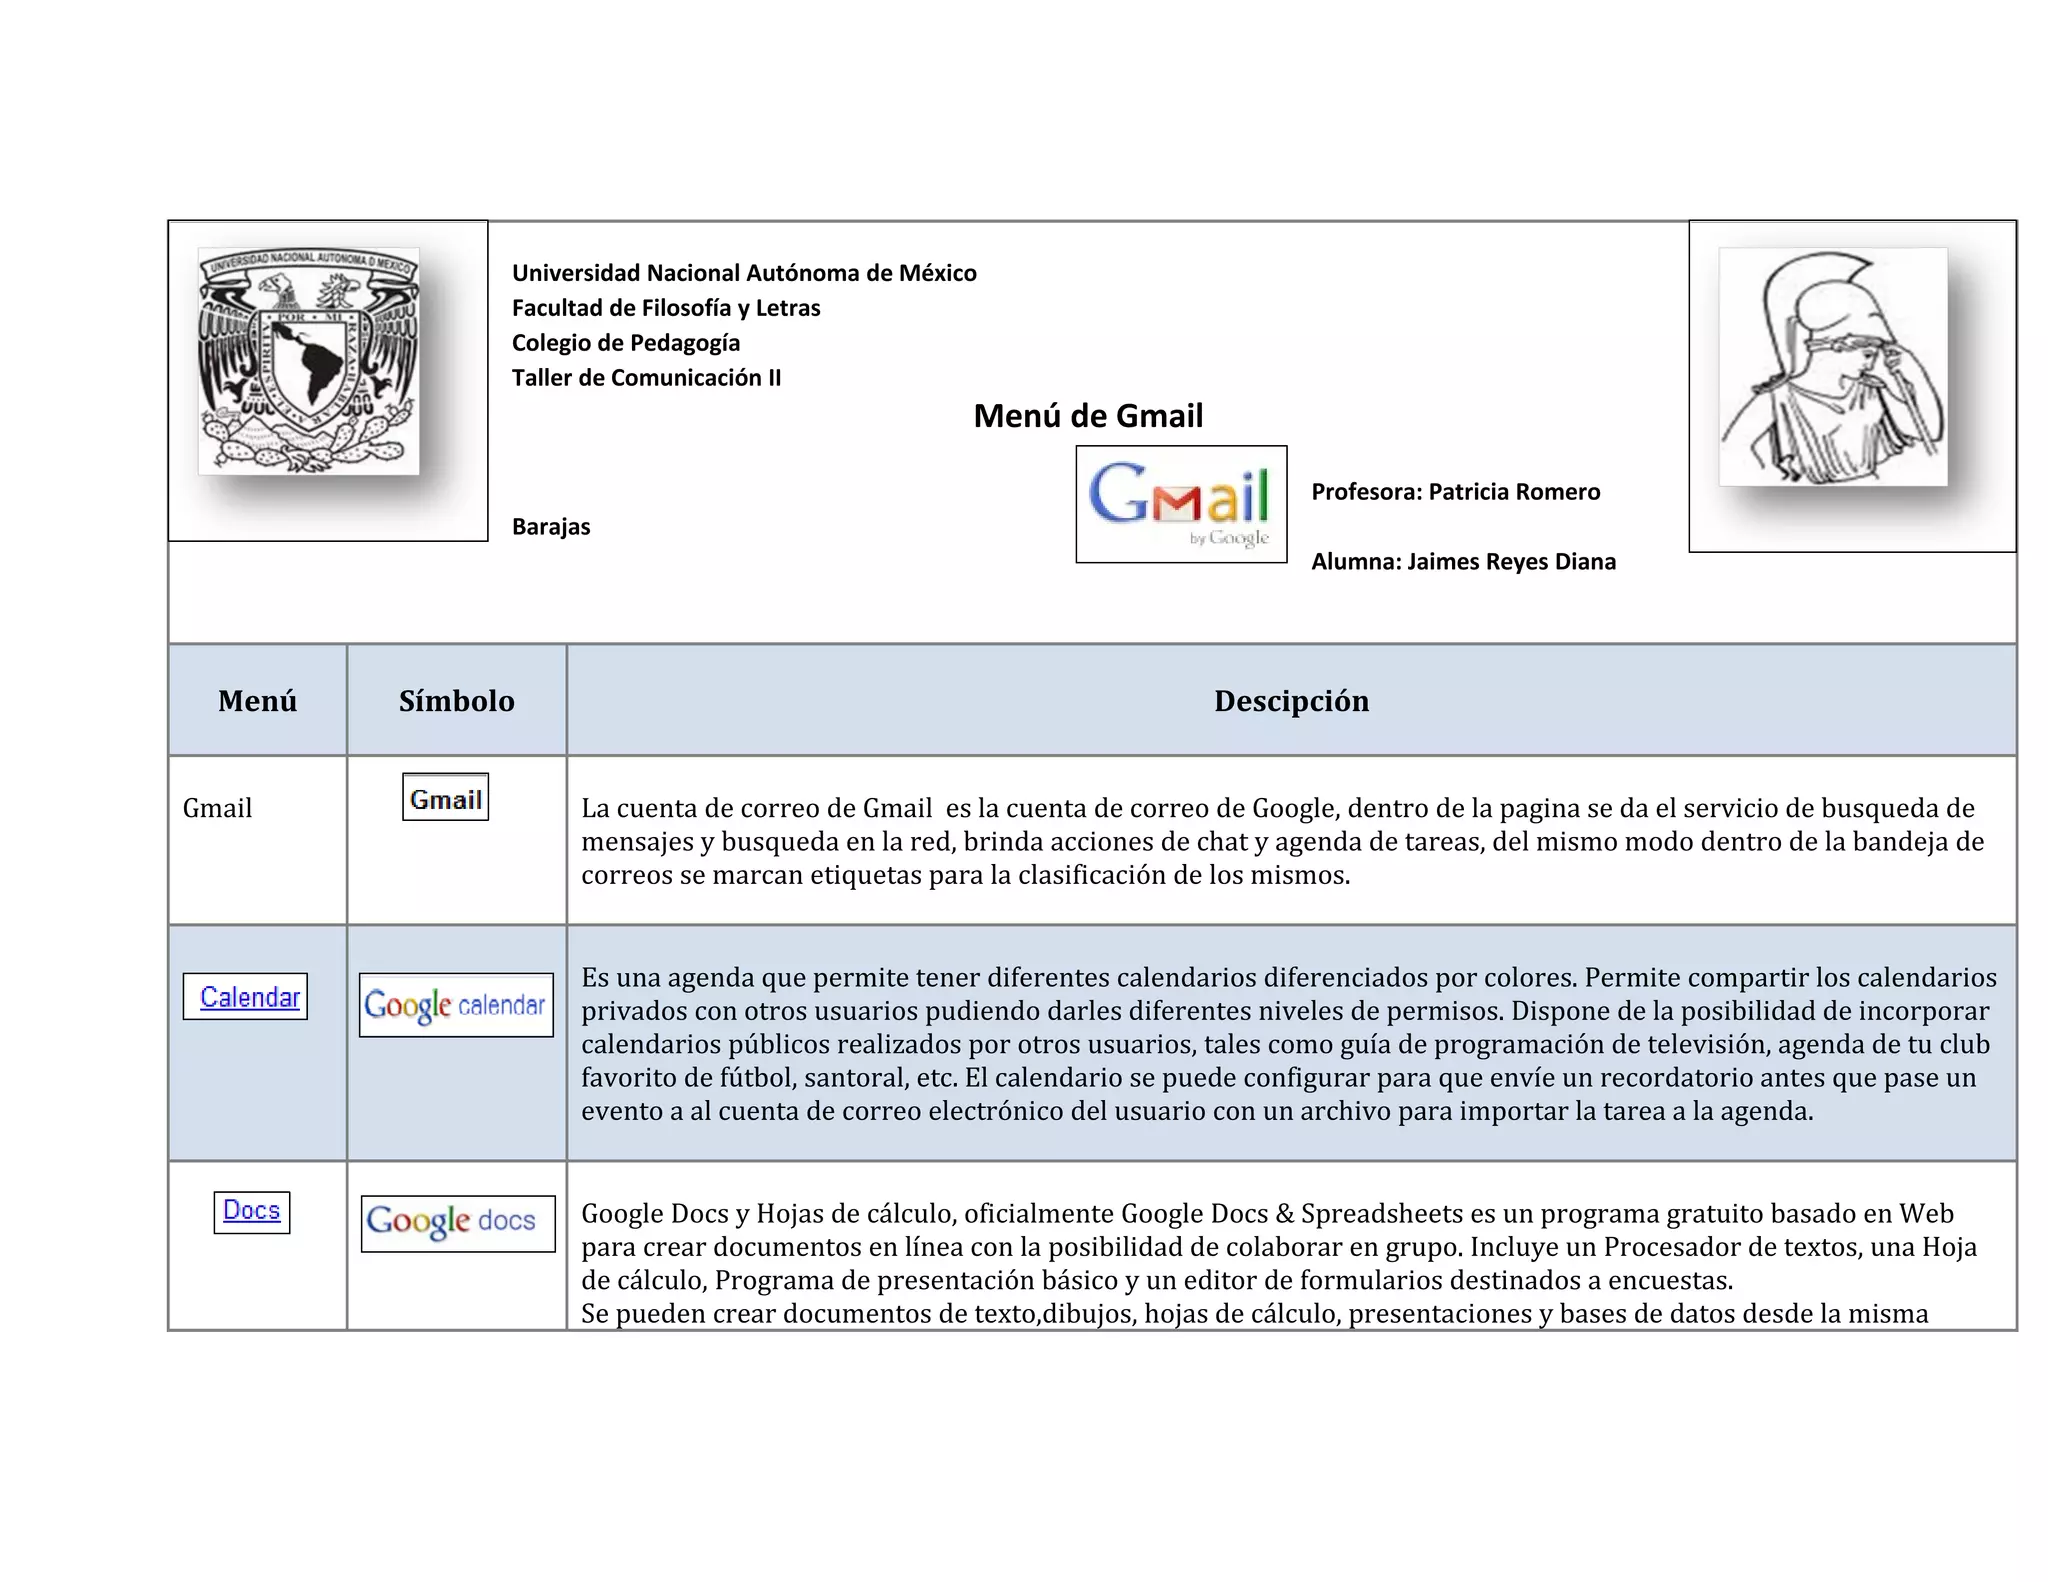Click the Google calendar logo
Screen dimensions: 2048x1582
click(456, 1004)
